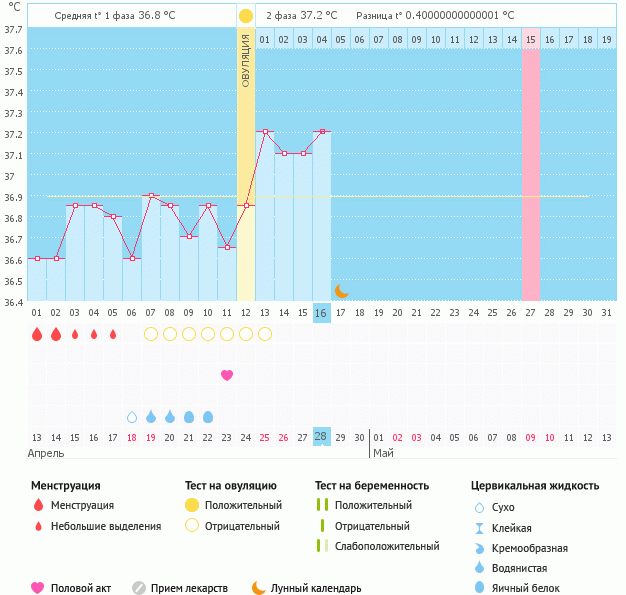Click the 'Половой акт' legend label
Viewport: 626px width, 595px height.
(83, 588)
